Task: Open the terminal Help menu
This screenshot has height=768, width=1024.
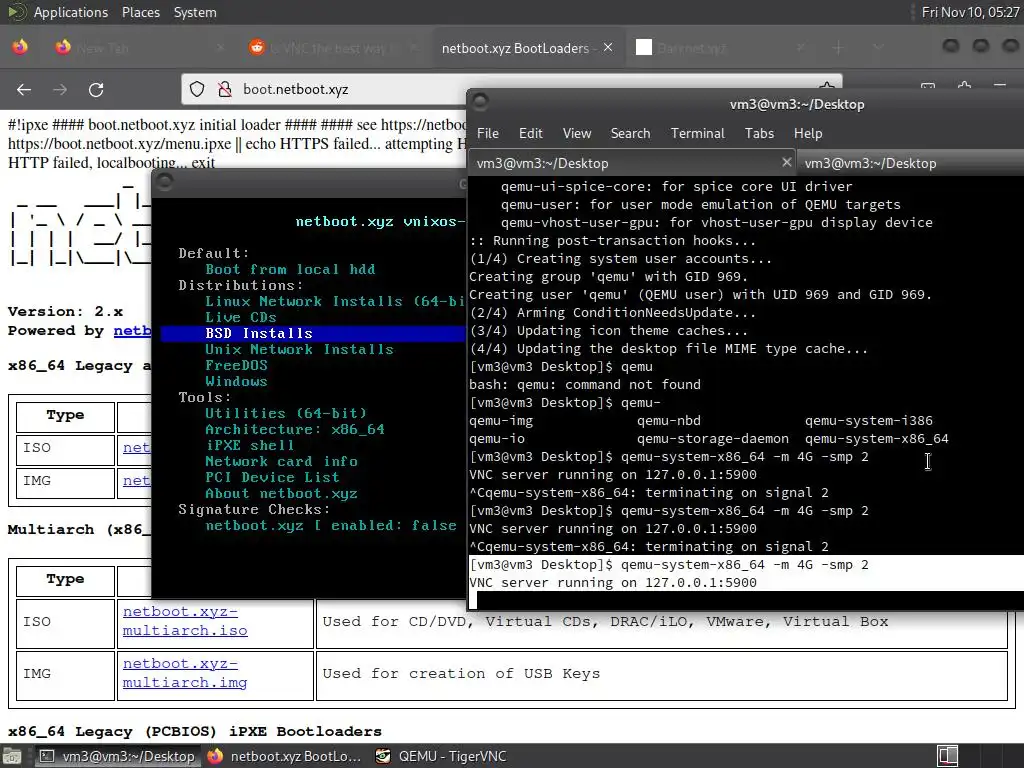Action: pyautogui.click(x=808, y=133)
